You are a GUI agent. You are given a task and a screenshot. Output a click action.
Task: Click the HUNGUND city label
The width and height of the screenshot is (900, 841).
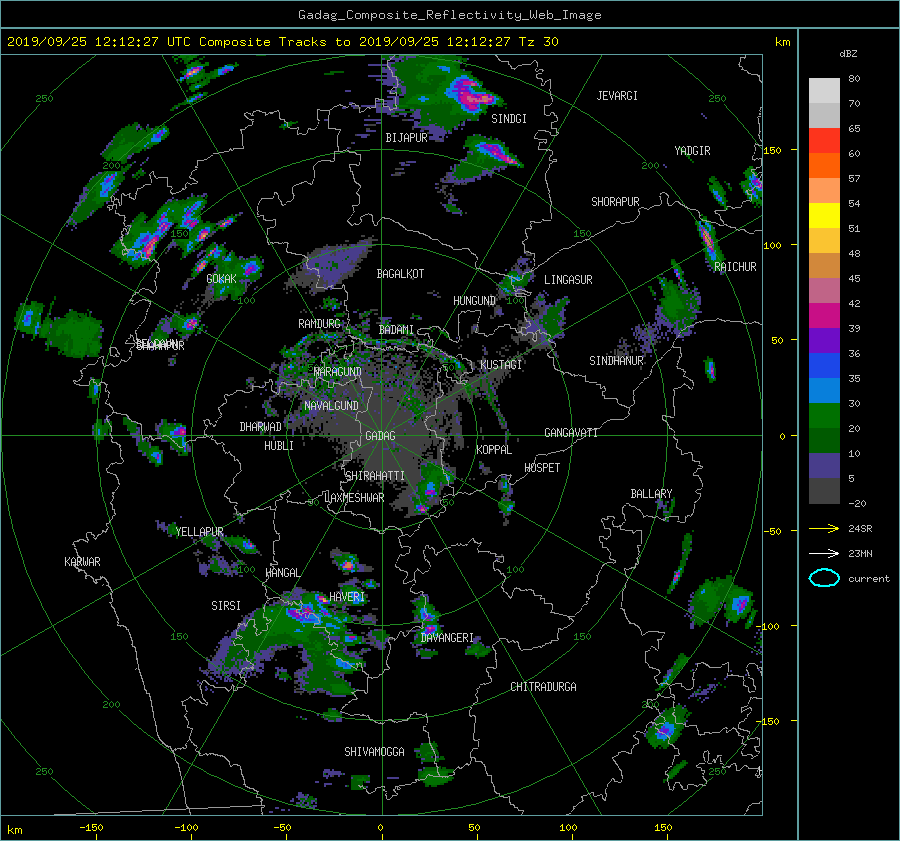point(474,301)
